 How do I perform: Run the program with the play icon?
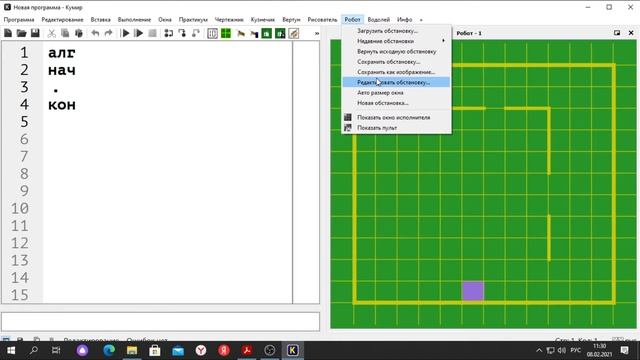(x=126, y=33)
